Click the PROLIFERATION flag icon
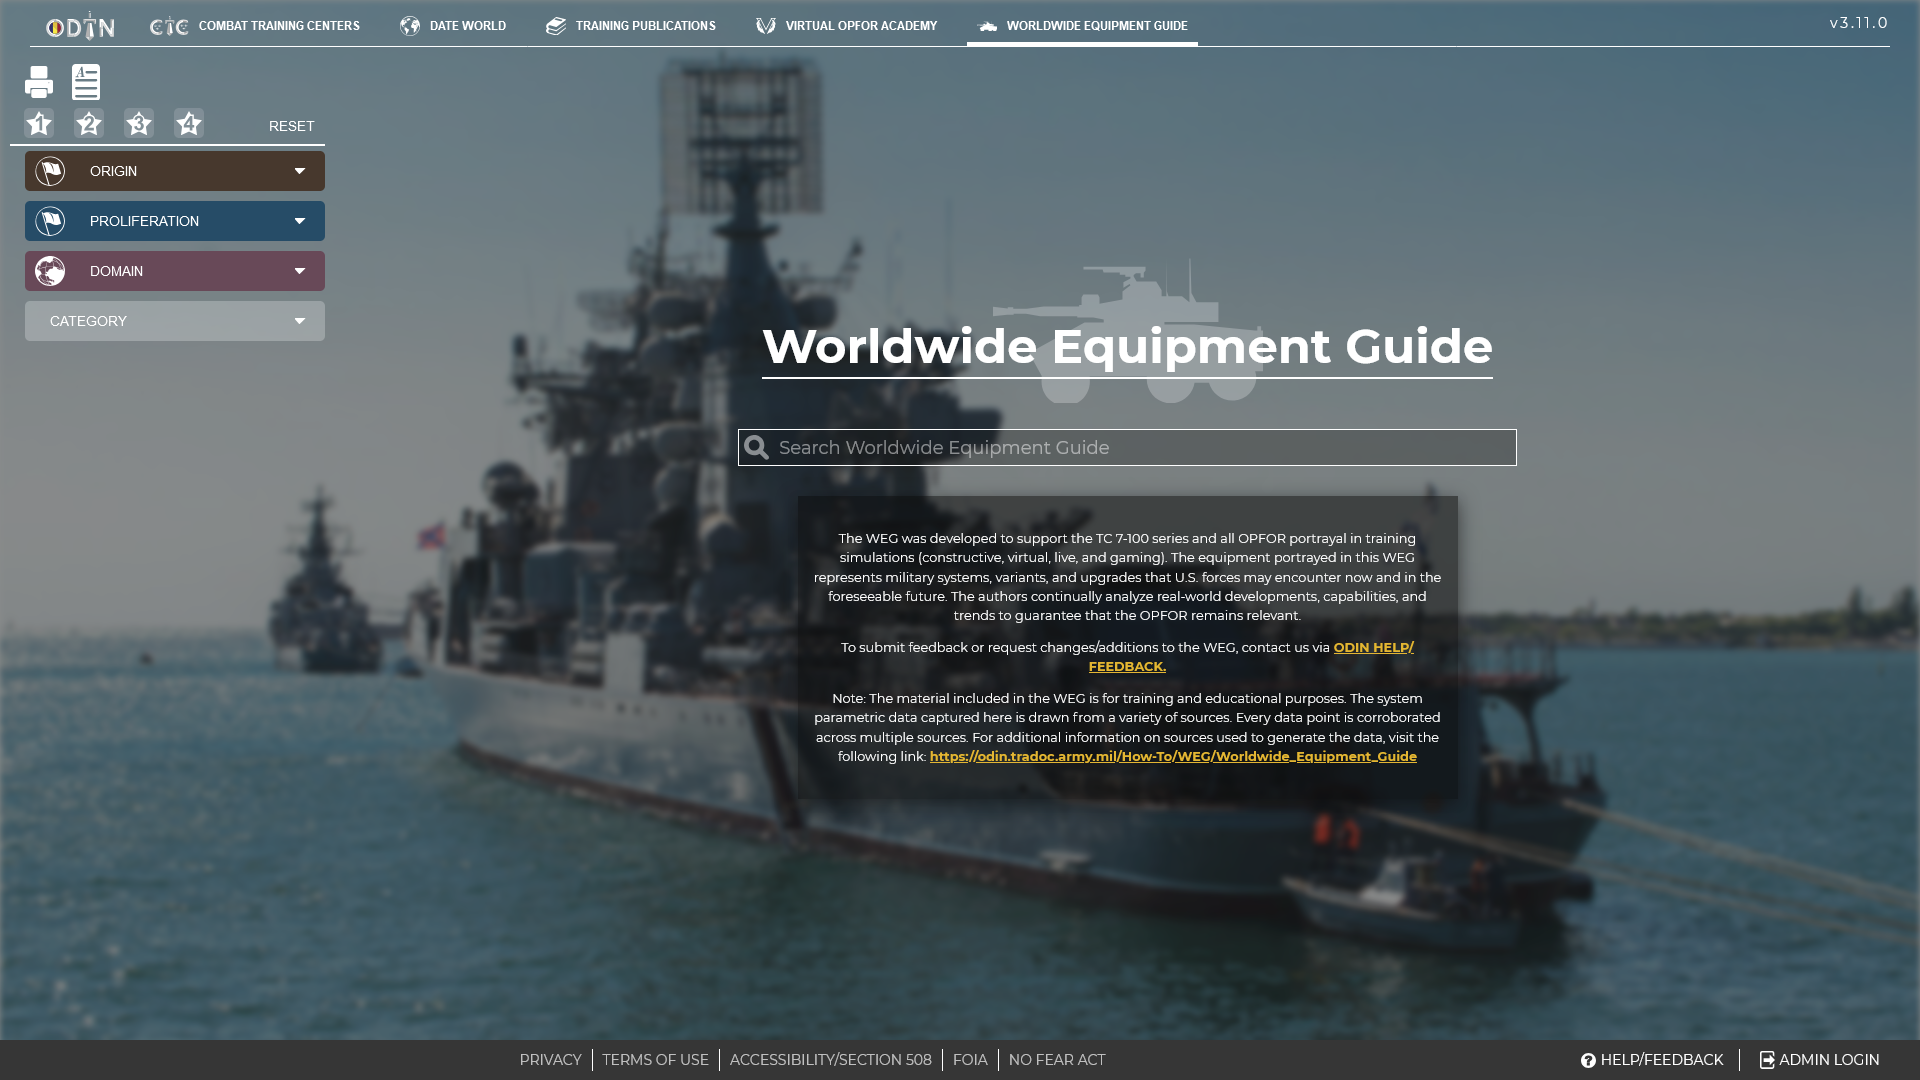Image resolution: width=1920 pixels, height=1080 pixels. (x=50, y=221)
